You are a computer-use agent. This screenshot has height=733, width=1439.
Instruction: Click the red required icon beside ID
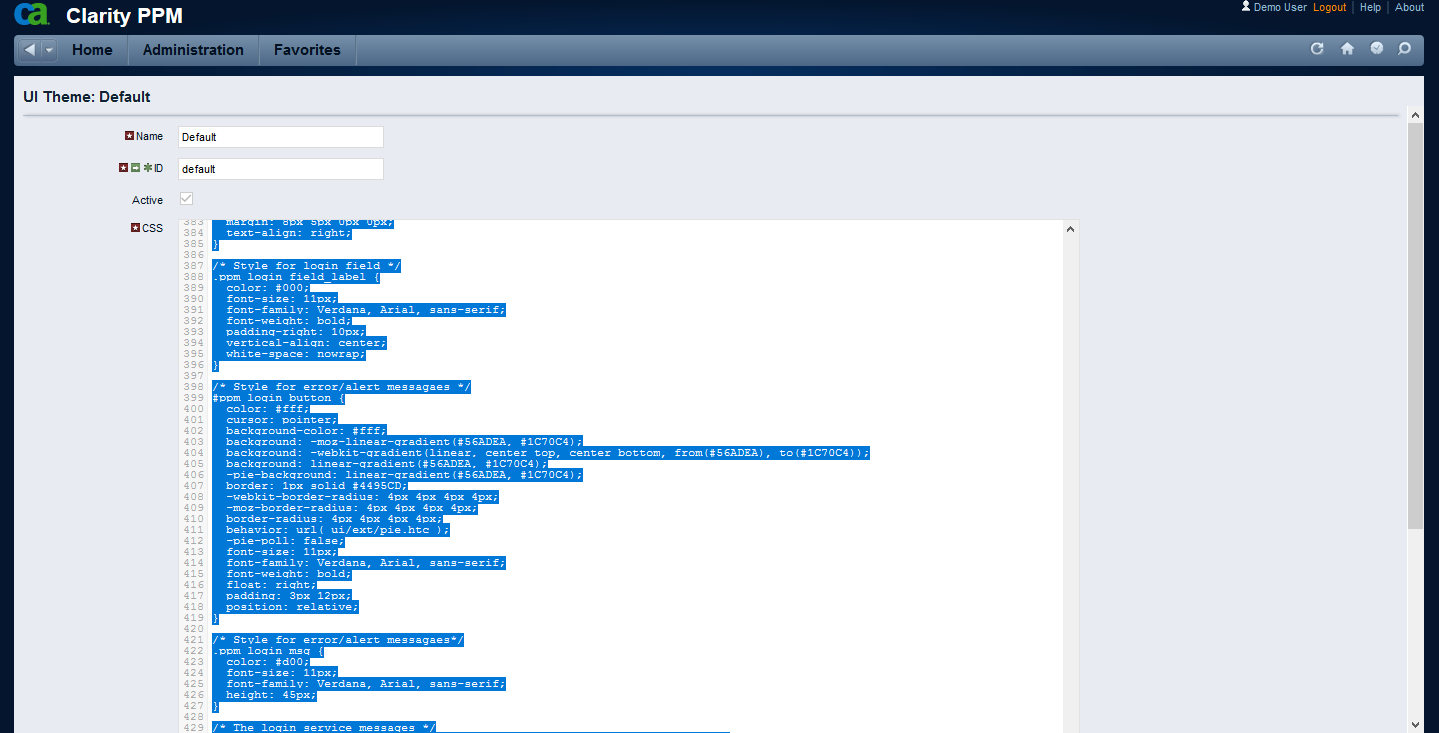coord(123,168)
